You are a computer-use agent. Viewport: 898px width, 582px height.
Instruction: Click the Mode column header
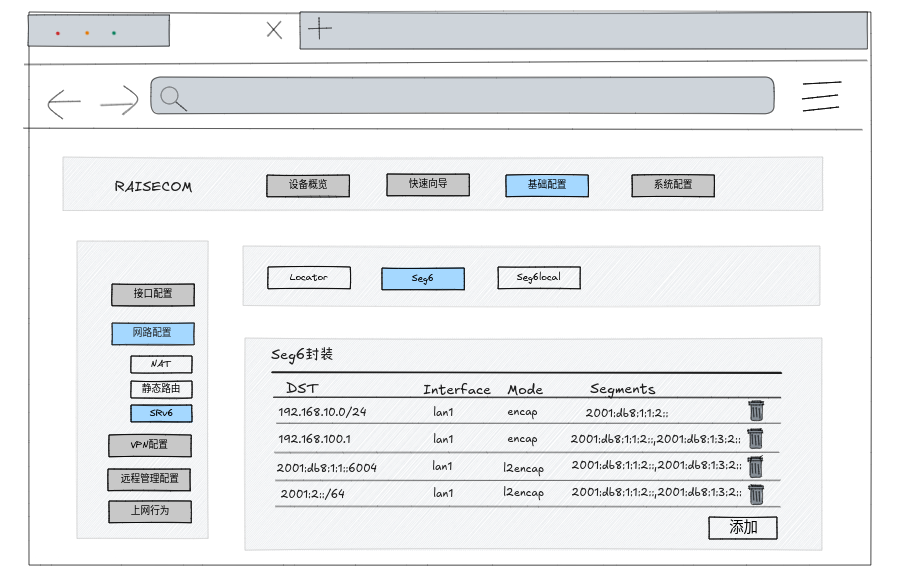coord(525,390)
